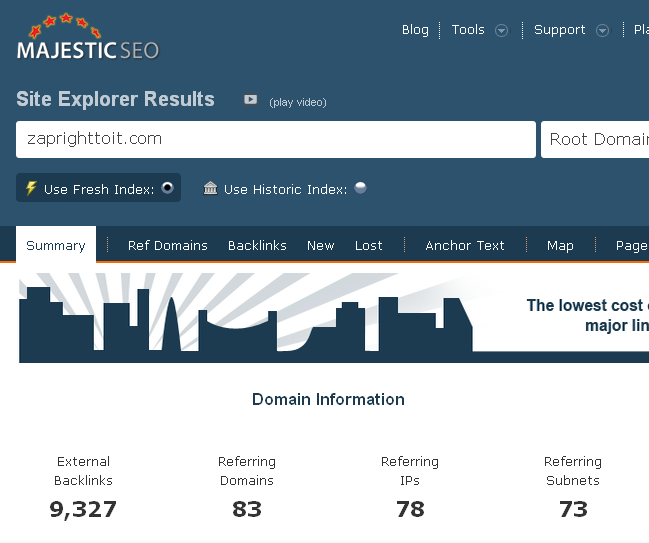Open the Anchor Text tab
Image resolution: width=649 pixels, height=543 pixels.
click(465, 245)
